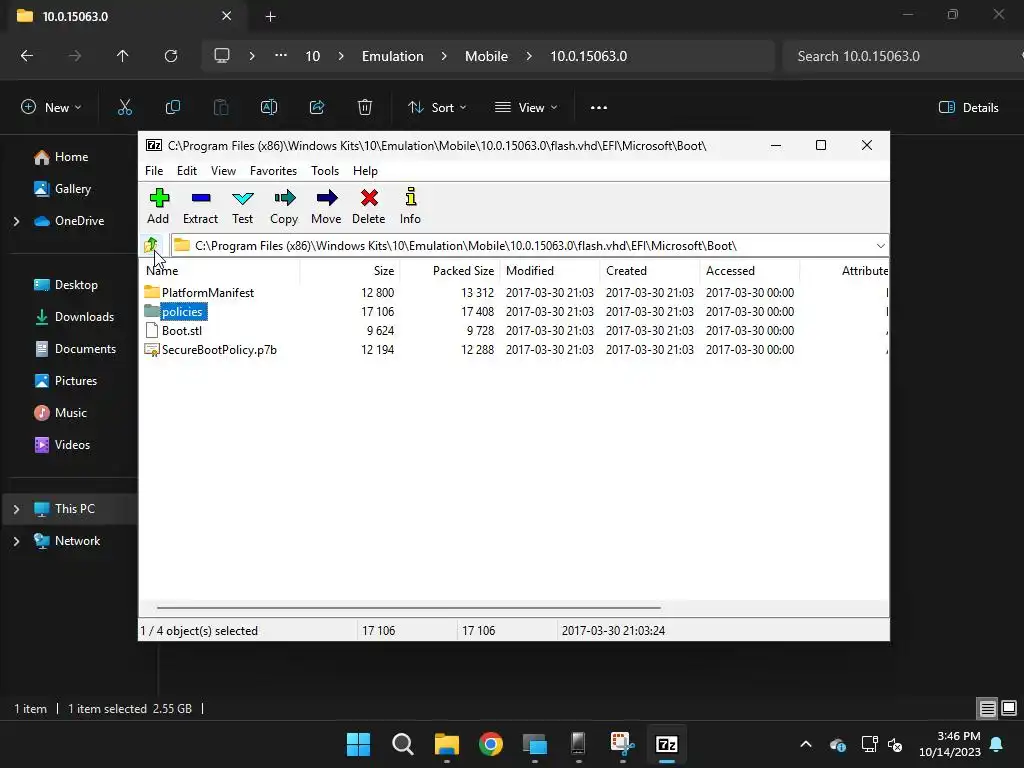Click the Share icon in Explorer
The image size is (1024, 768).
tap(317, 107)
